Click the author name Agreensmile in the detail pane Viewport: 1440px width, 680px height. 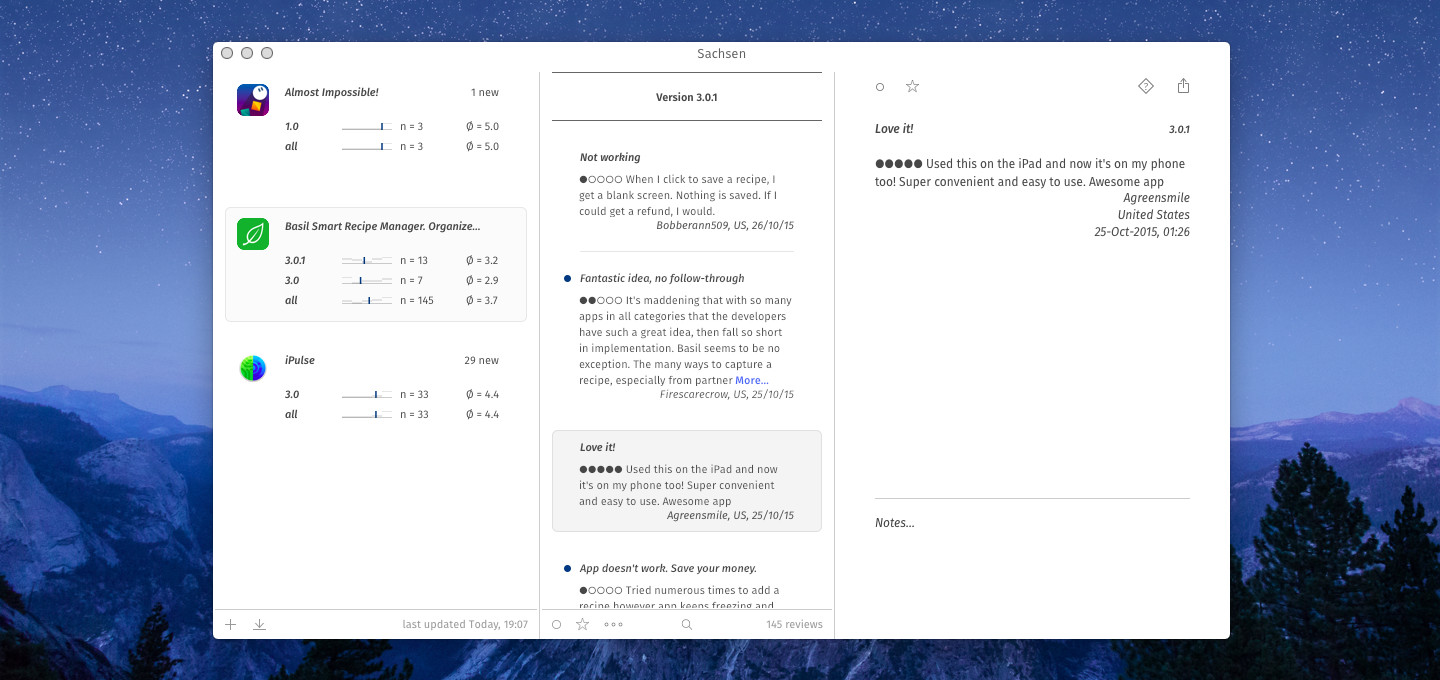(x=1157, y=198)
